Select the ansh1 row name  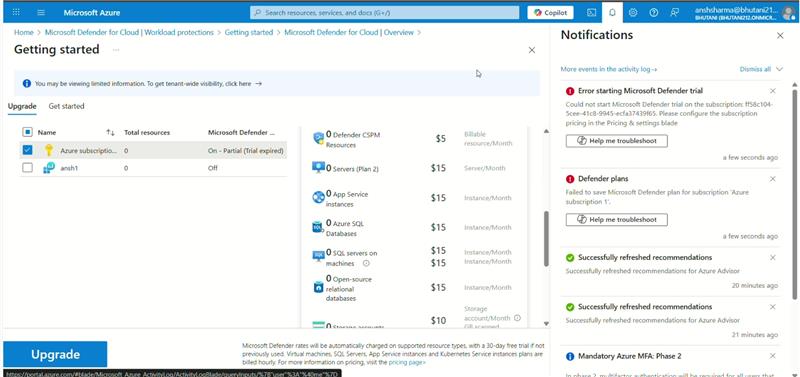click(x=69, y=168)
